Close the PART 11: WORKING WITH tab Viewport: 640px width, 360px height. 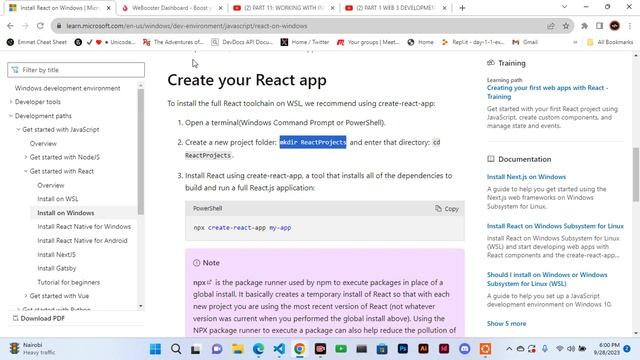tap(333, 8)
